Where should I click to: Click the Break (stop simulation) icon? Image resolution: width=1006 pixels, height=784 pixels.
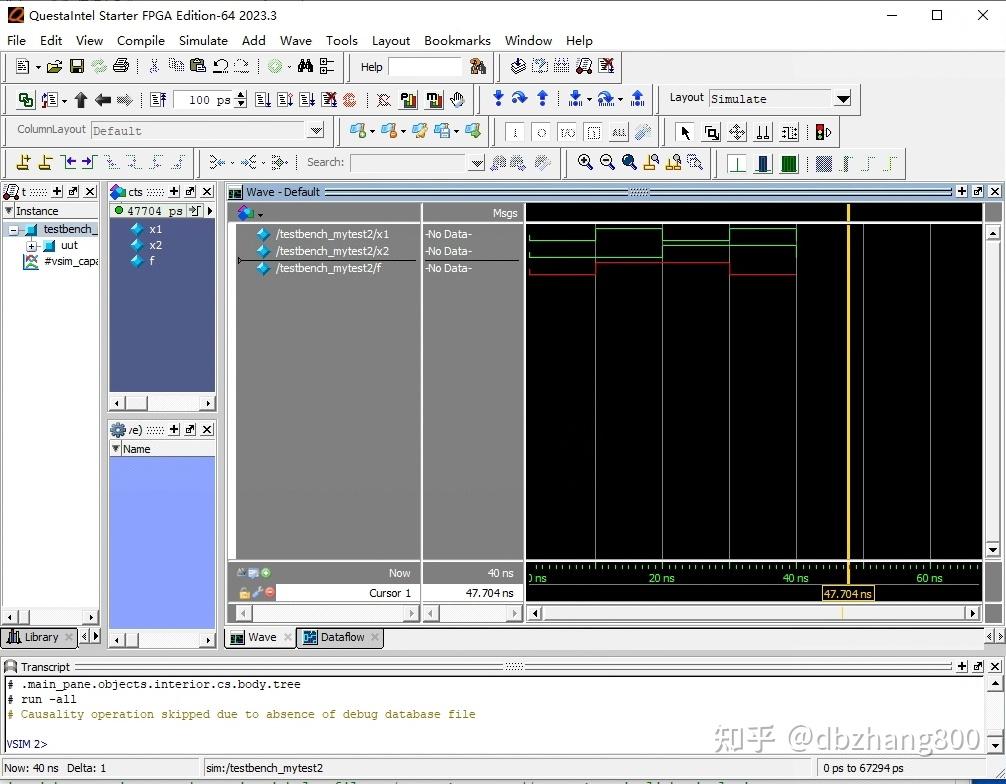[329, 99]
